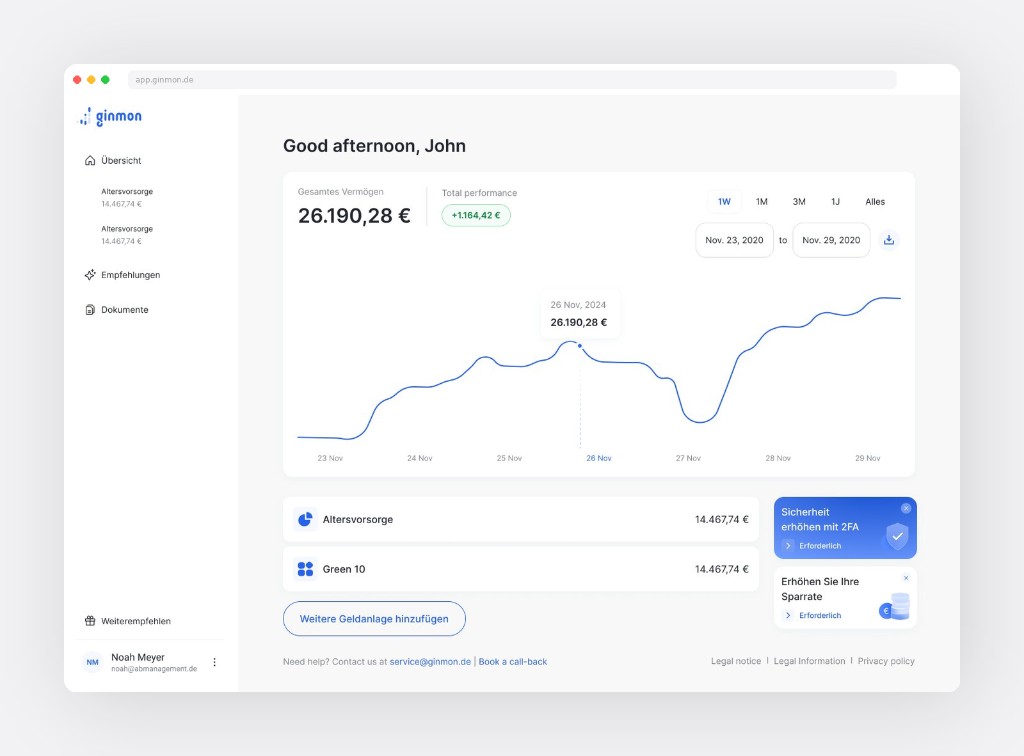Switch to the Alles view
Screen dimensions: 1024x756
pyautogui.click(x=874, y=201)
